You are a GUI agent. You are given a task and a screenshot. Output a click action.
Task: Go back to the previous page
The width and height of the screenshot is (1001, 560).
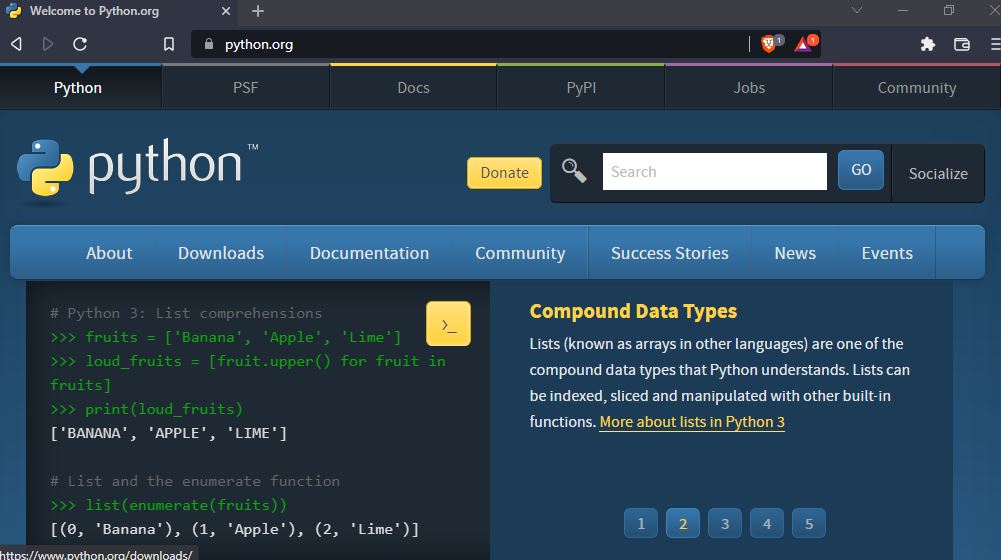click(x=16, y=44)
